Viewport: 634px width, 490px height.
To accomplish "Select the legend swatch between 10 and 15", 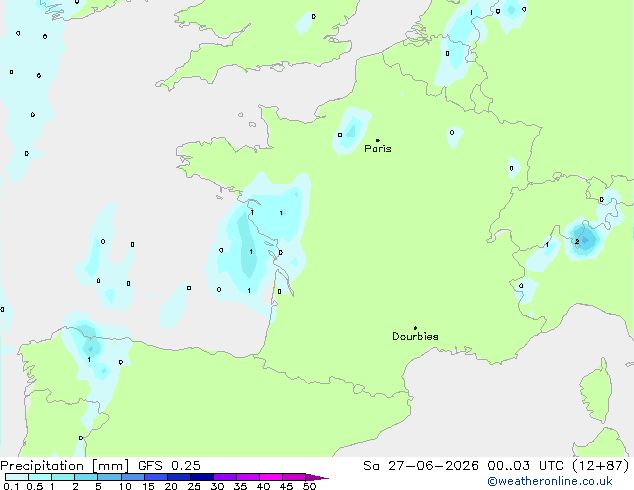I will [x=133, y=477].
